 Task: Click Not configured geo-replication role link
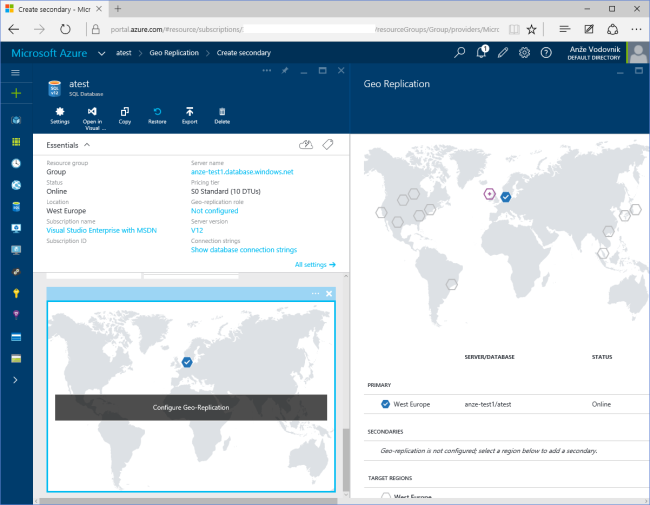215,211
